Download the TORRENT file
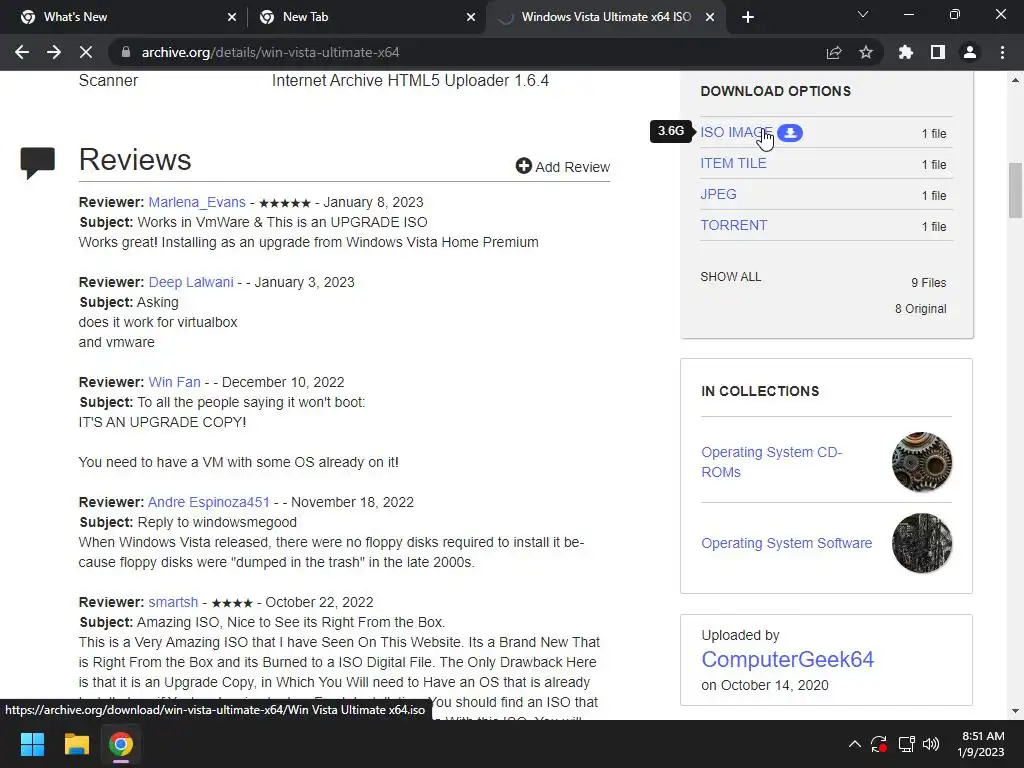Screen dimensions: 1024x768 pos(734,225)
